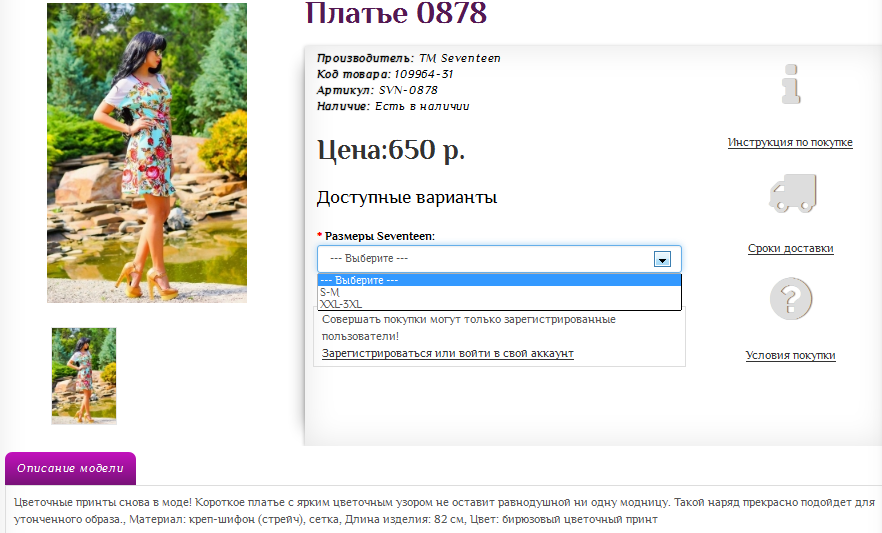Click the price Цена:650 р.
This screenshot has width=882, height=533.
391,150
